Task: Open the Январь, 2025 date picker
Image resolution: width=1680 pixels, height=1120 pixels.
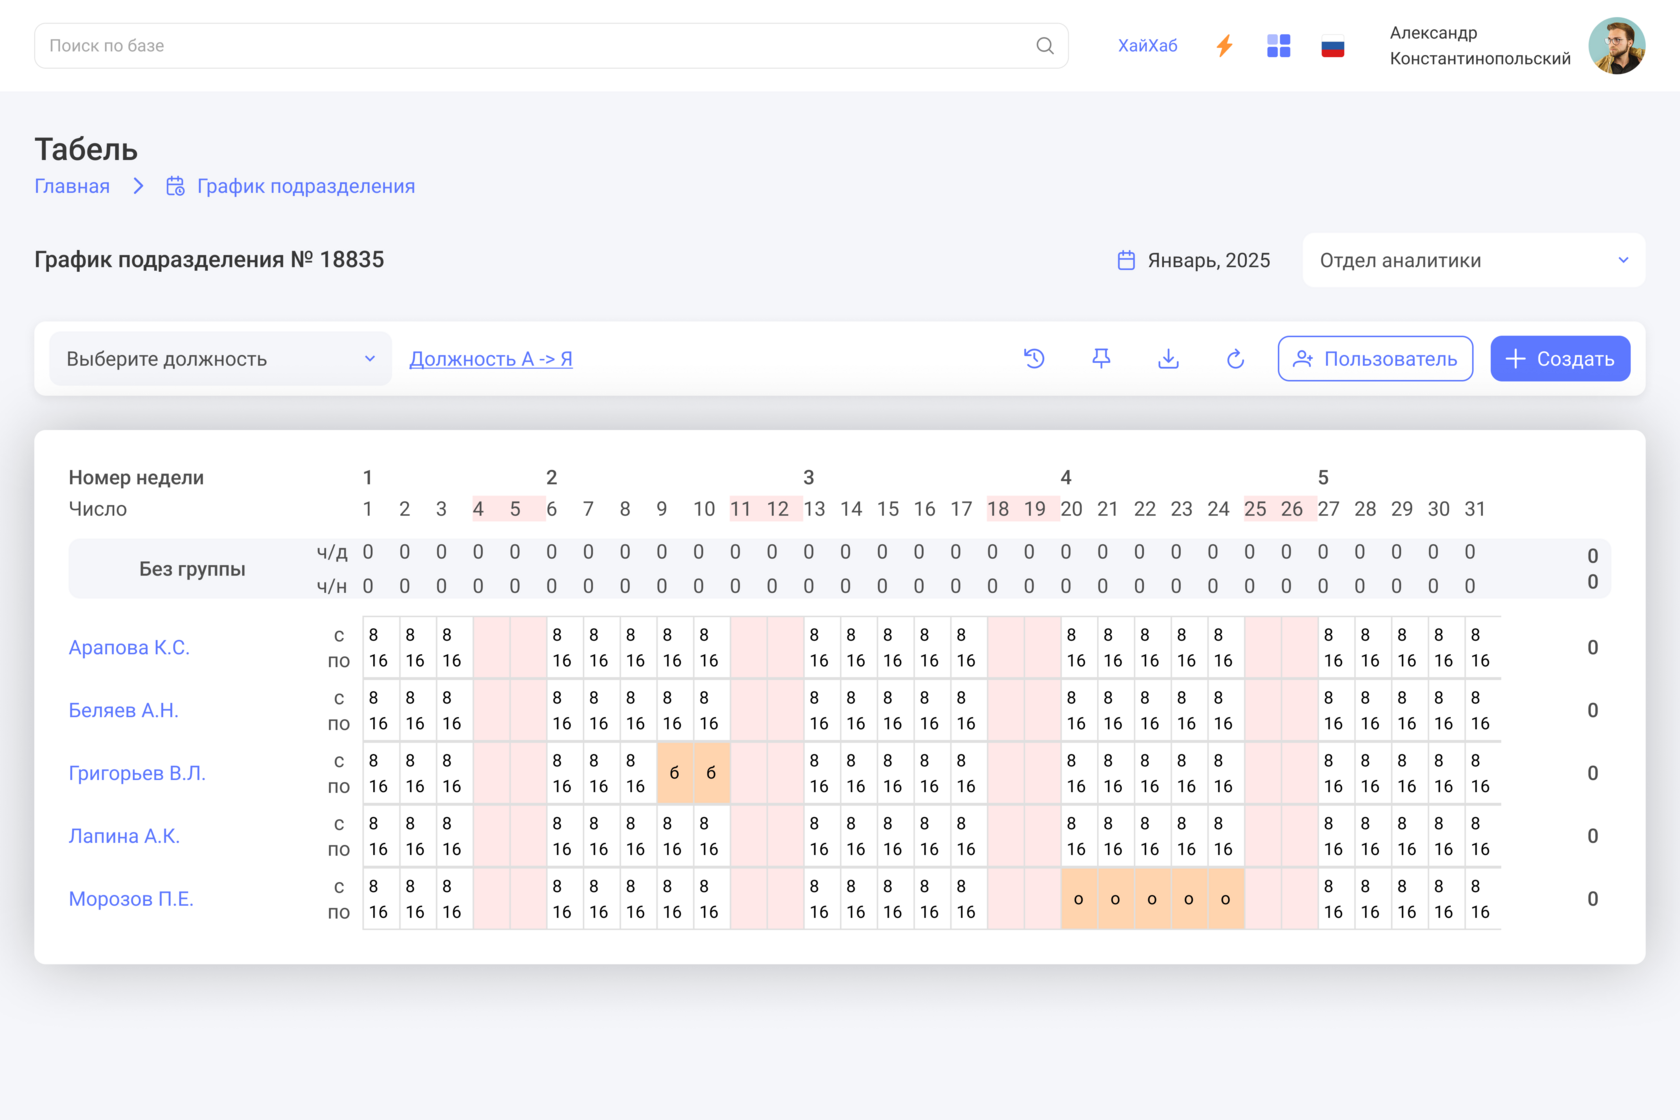Action: pos(1194,261)
